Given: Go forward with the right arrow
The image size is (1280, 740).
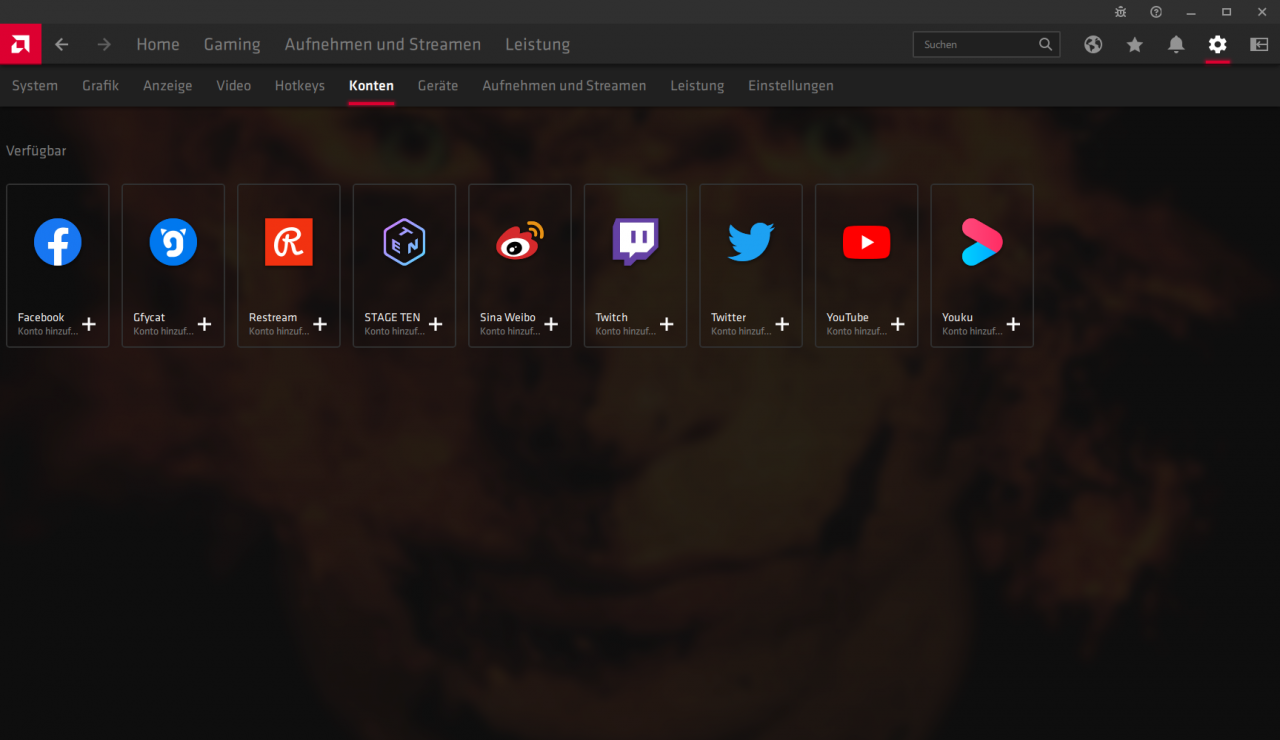Looking at the screenshot, I should point(104,44).
